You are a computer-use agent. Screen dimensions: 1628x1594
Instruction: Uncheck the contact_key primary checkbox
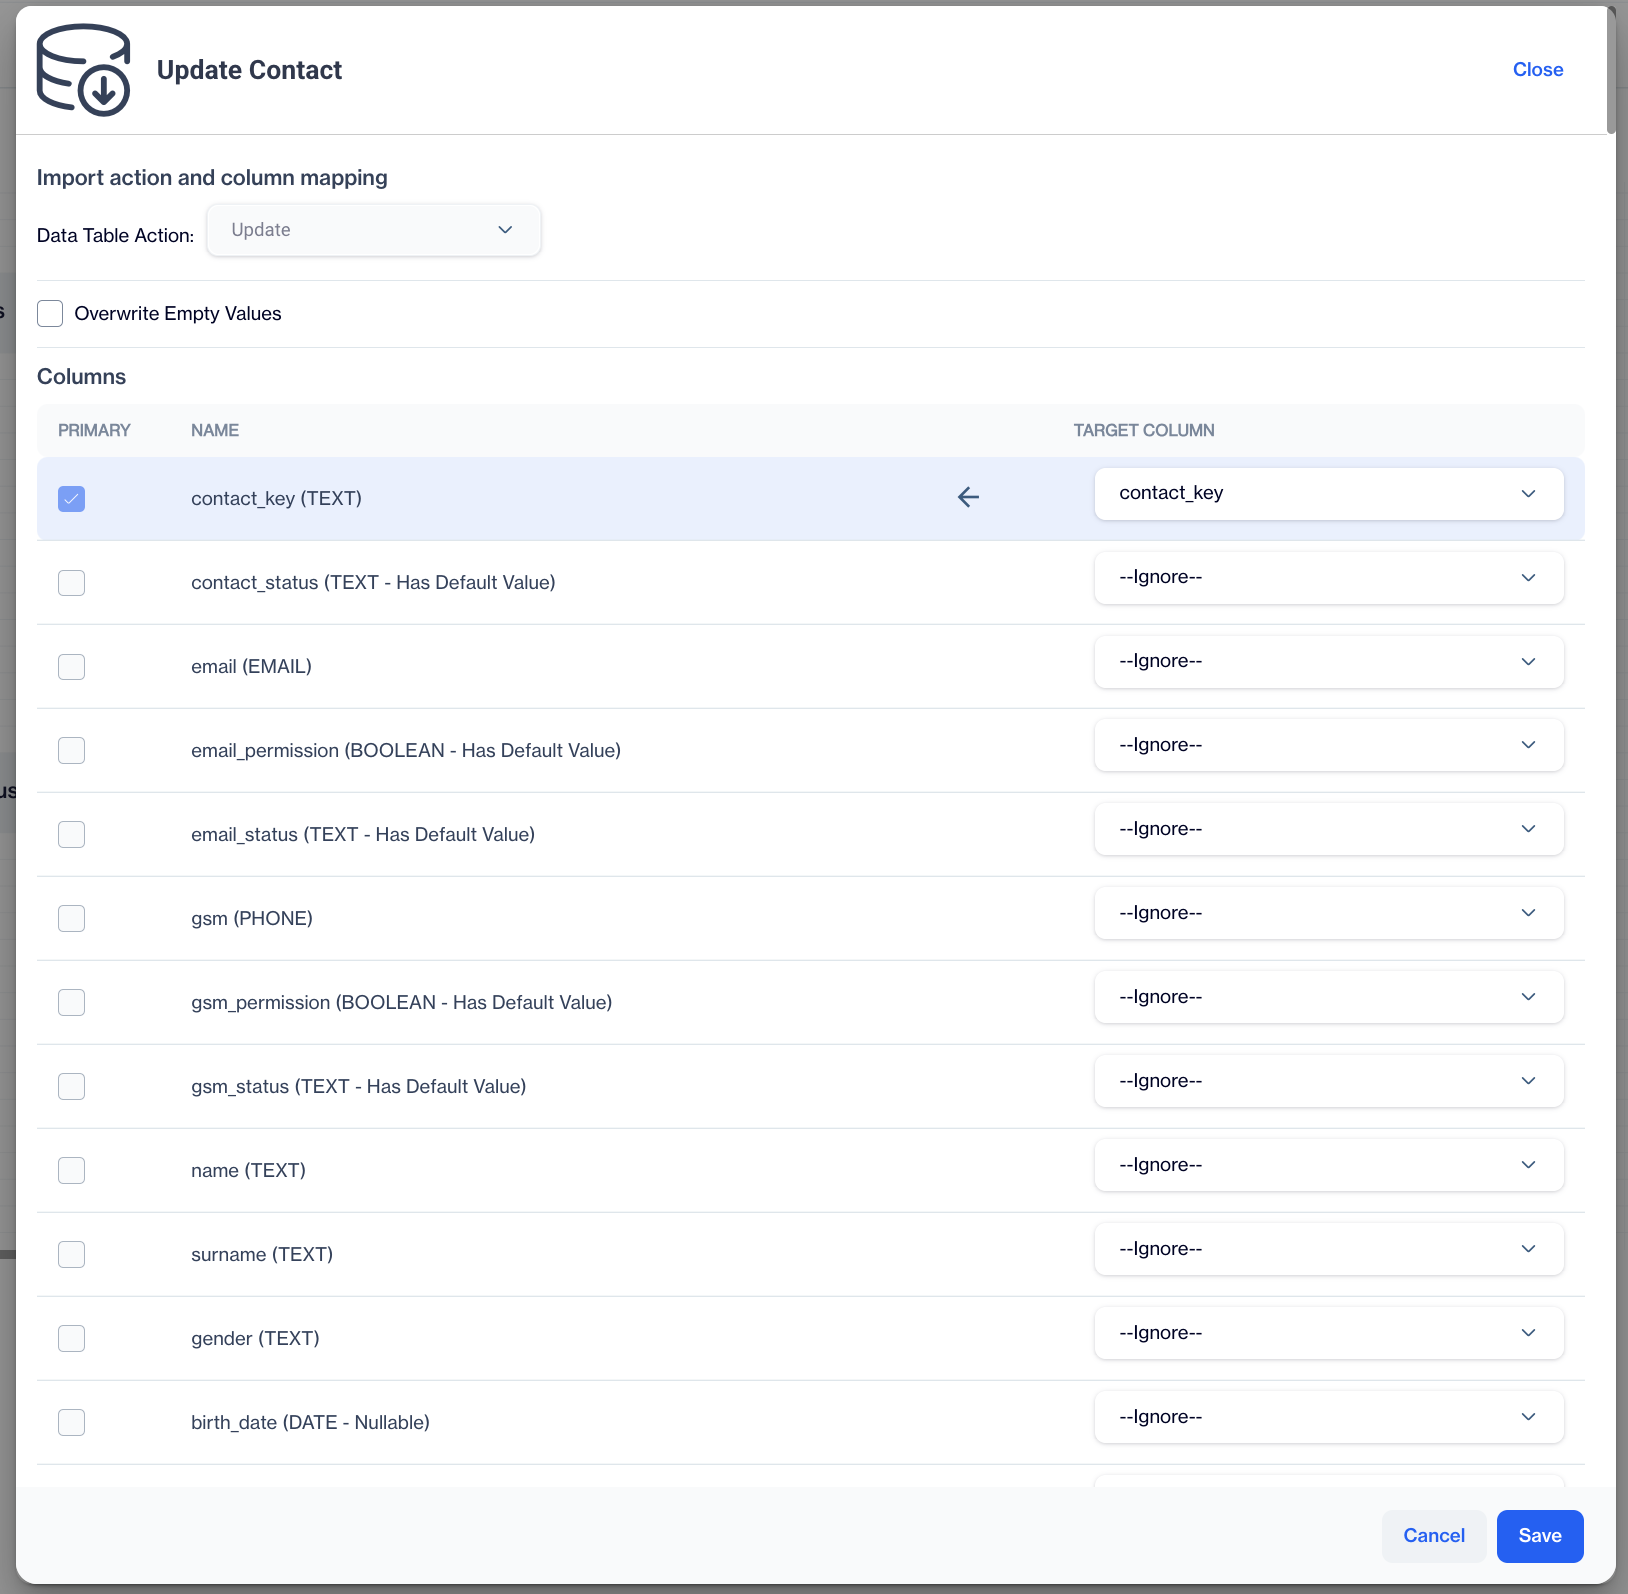(72, 498)
